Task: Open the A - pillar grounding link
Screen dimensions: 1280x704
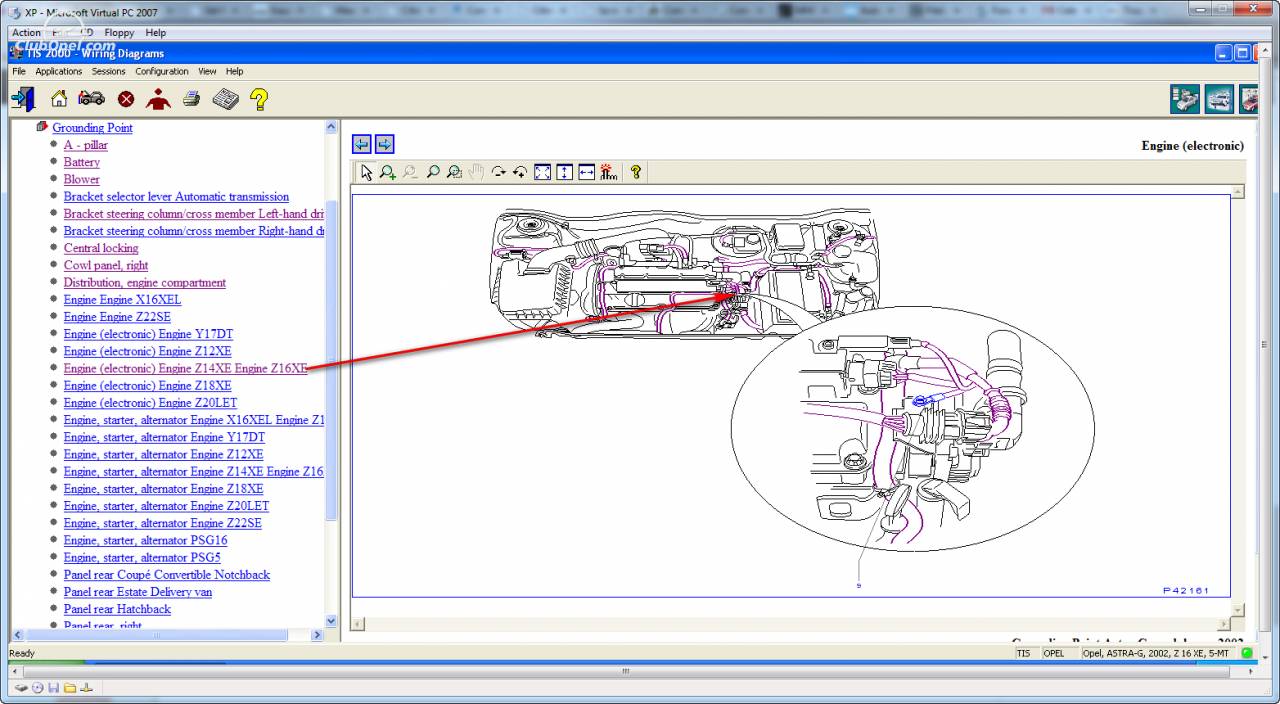Action: (x=86, y=145)
